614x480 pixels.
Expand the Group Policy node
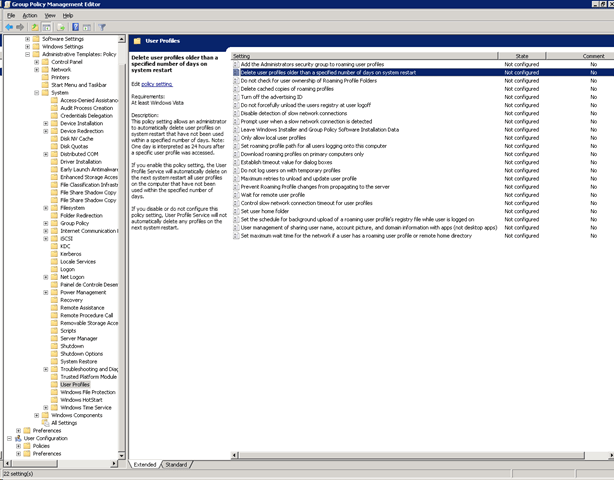click(45, 223)
